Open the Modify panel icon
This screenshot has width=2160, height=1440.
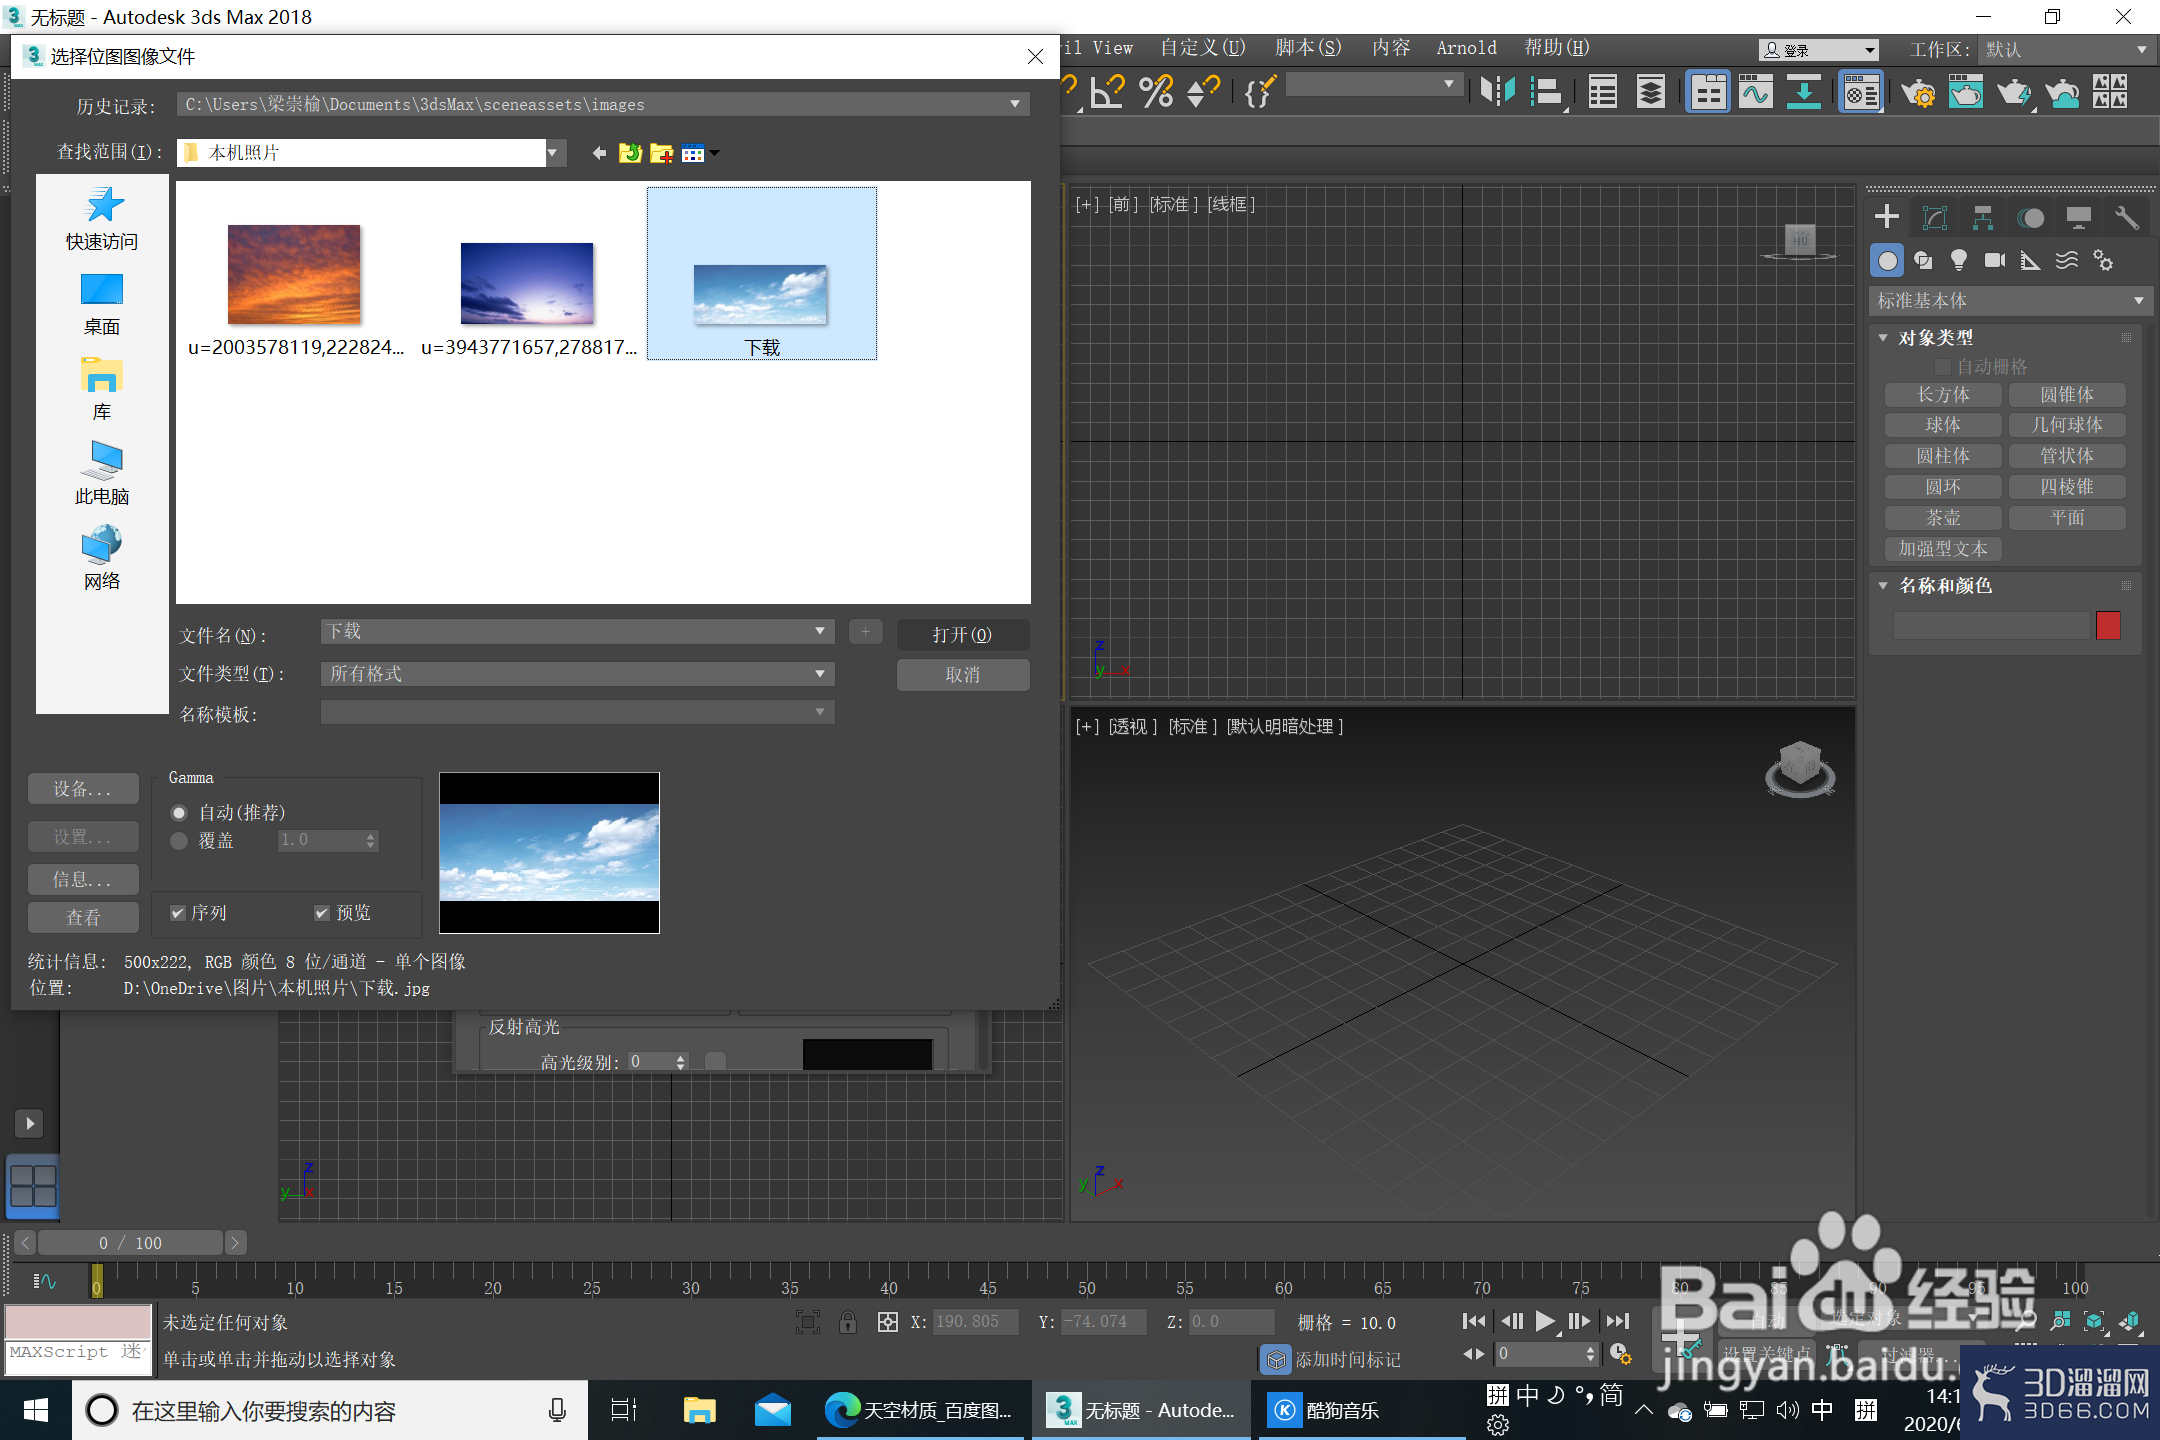point(1935,217)
